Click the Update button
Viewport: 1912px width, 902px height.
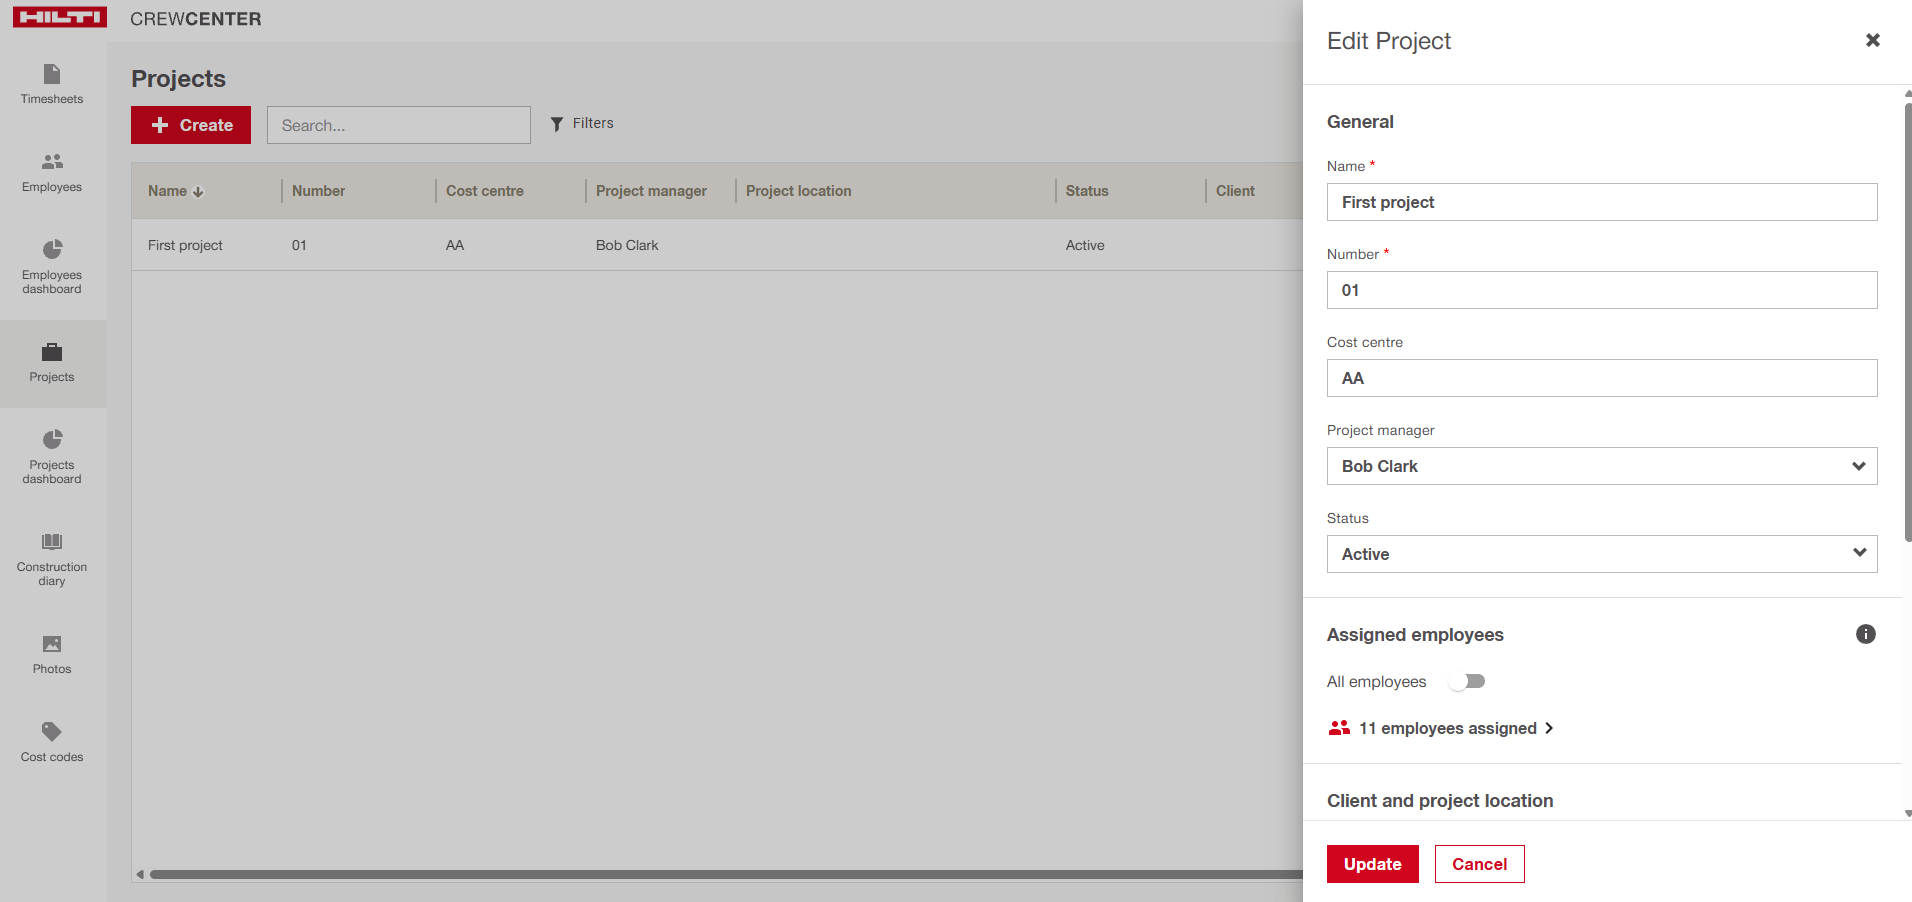1372,864
